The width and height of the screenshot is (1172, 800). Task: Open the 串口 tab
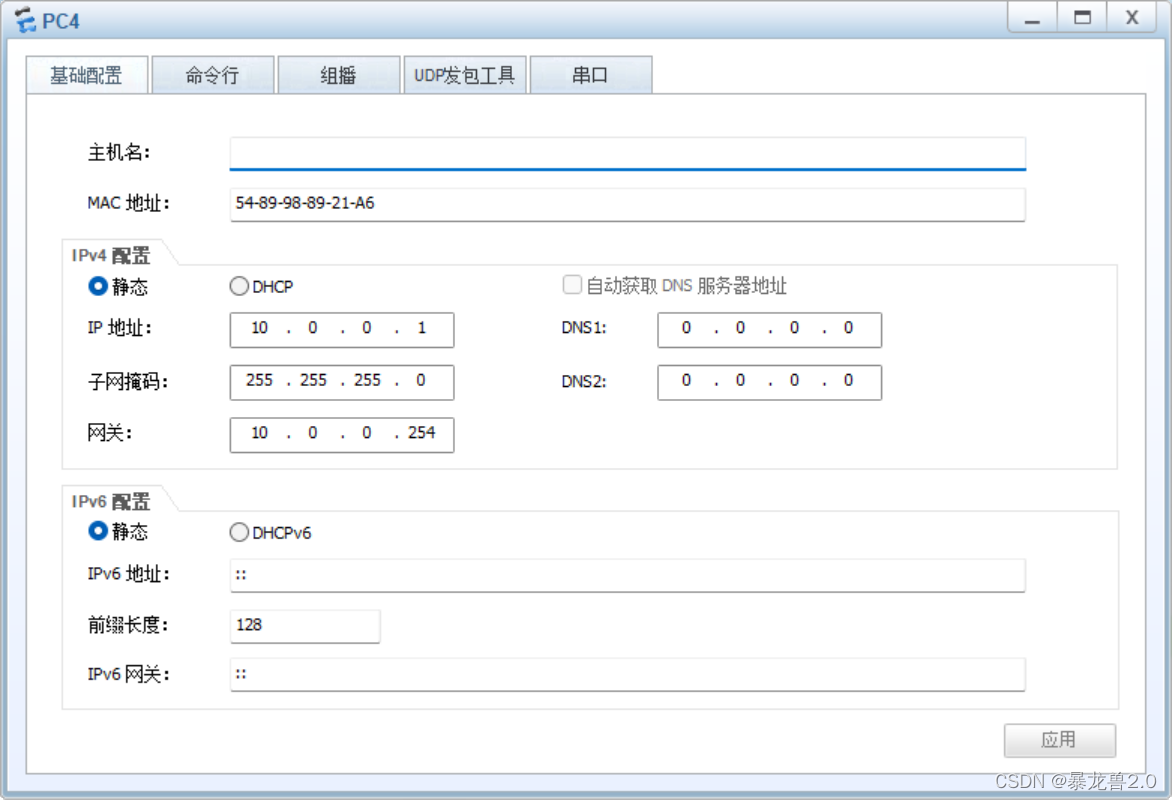point(590,75)
